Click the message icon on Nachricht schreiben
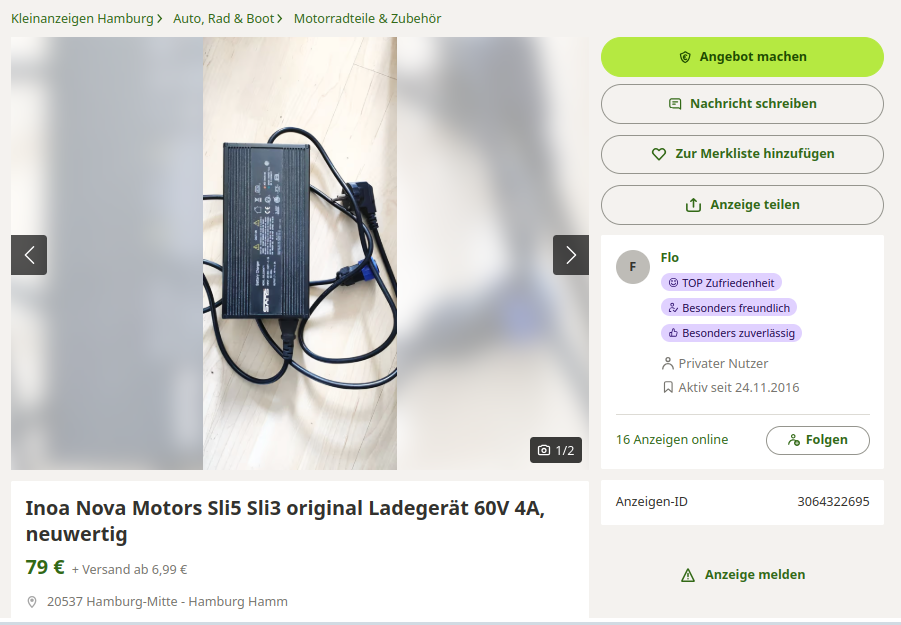Image resolution: width=901 pixels, height=625 pixels. tap(675, 104)
